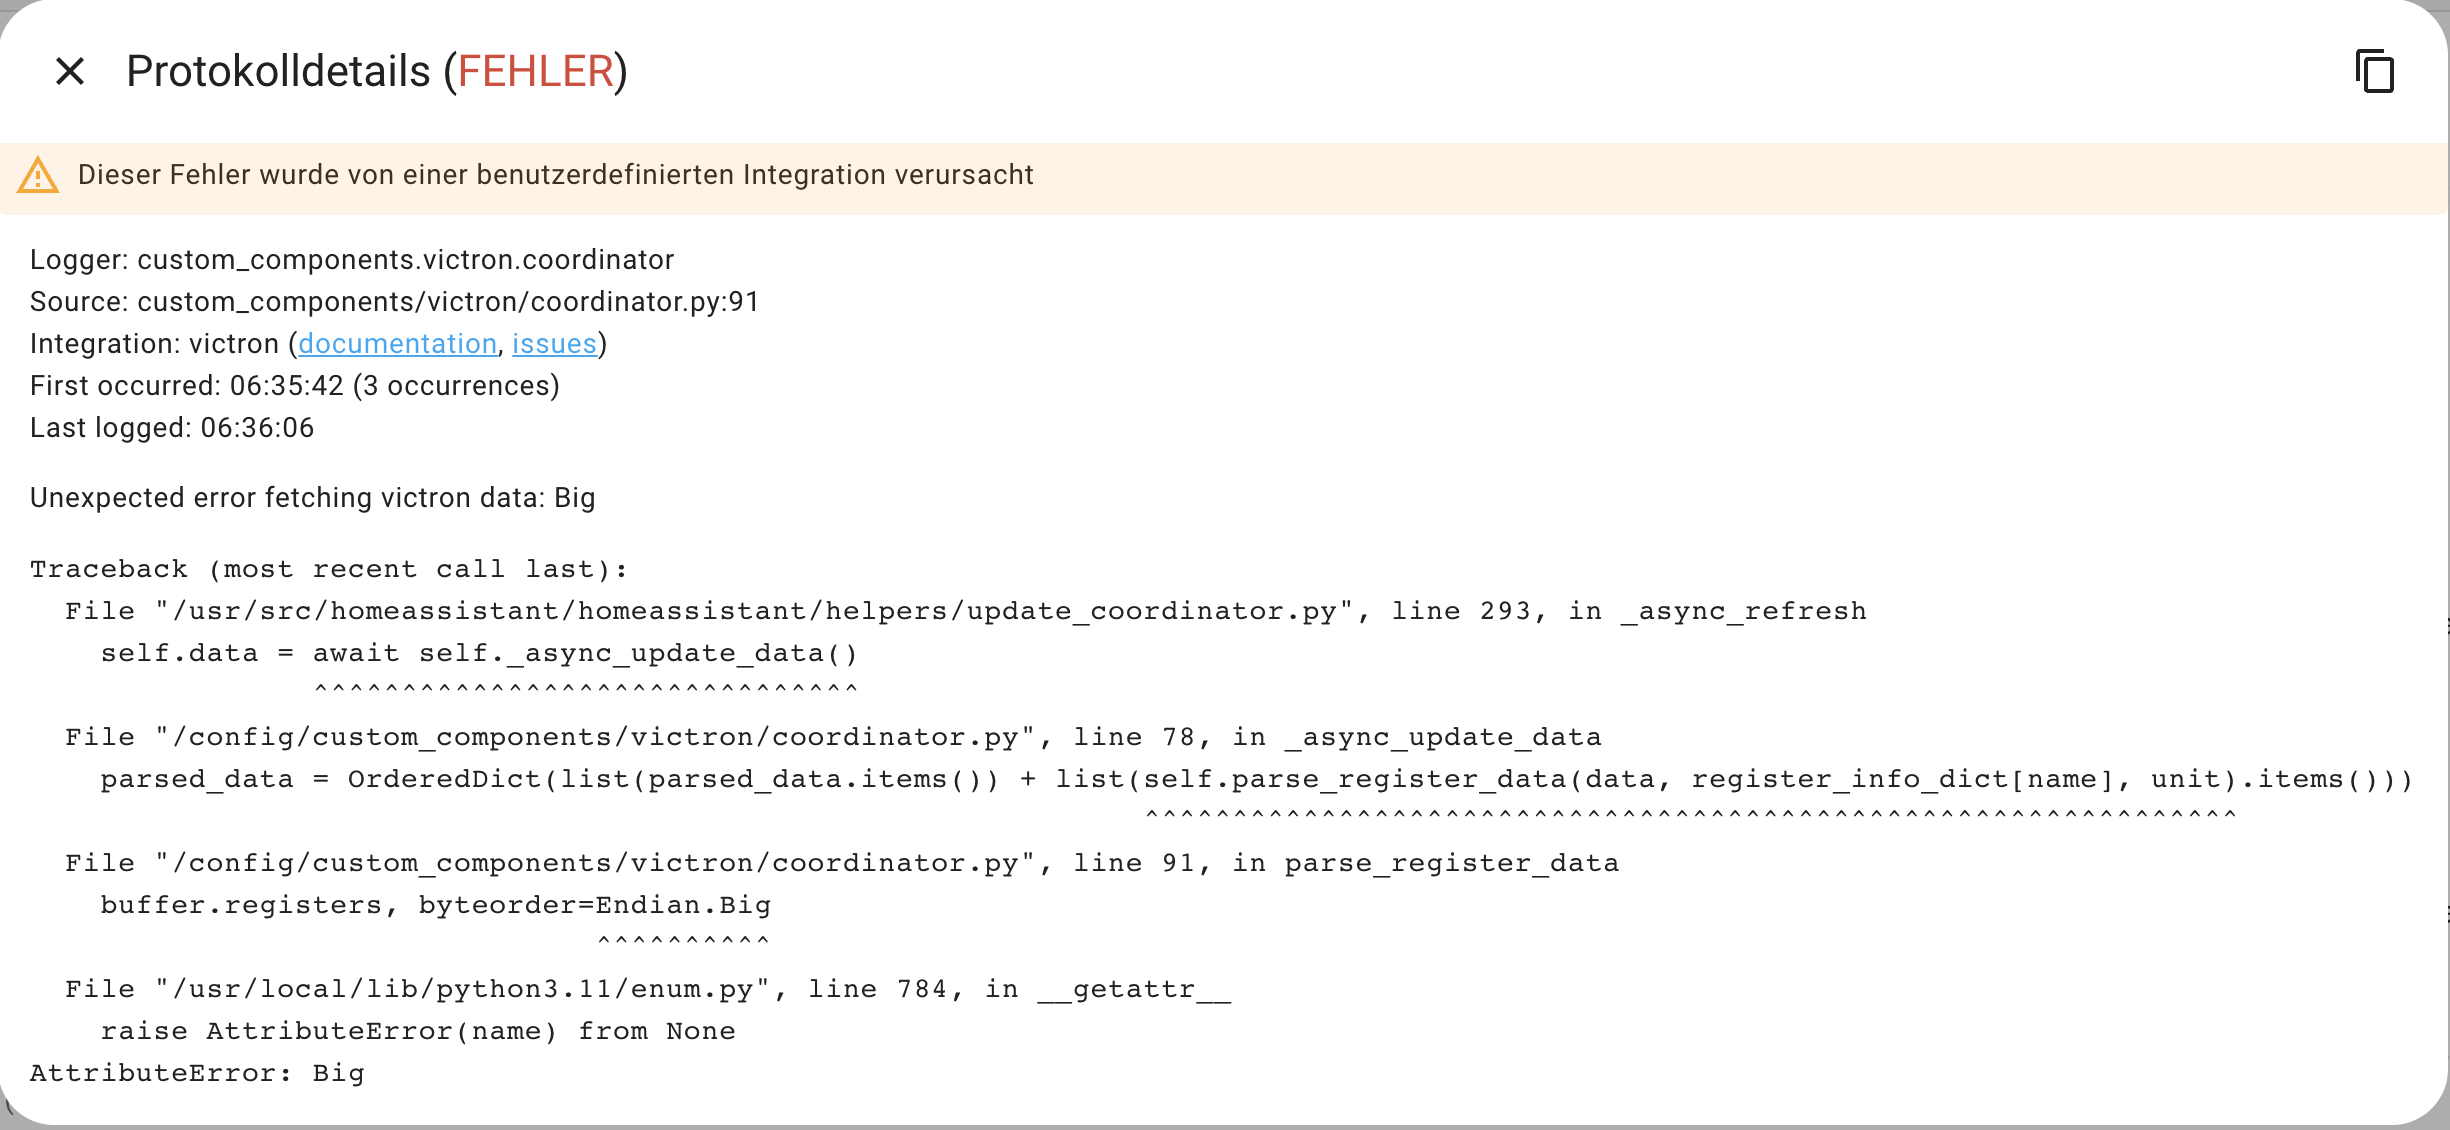Select the Traceback header line

pos(328,568)
